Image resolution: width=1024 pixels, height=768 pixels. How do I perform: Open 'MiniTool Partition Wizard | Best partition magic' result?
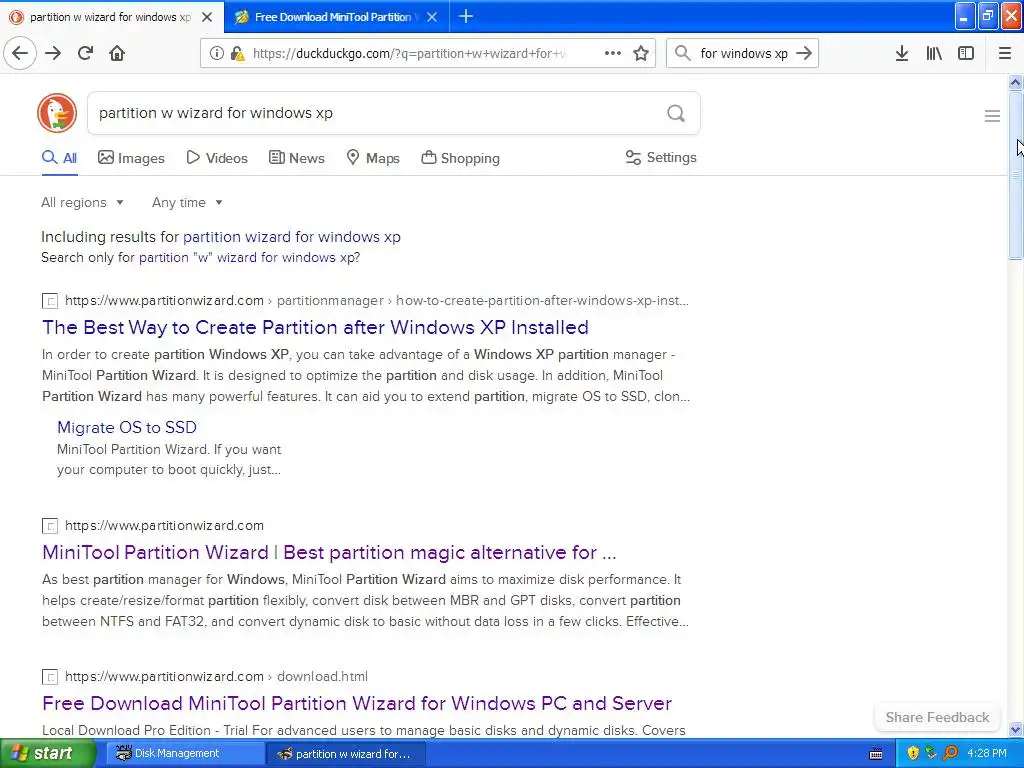pos(329,552)
